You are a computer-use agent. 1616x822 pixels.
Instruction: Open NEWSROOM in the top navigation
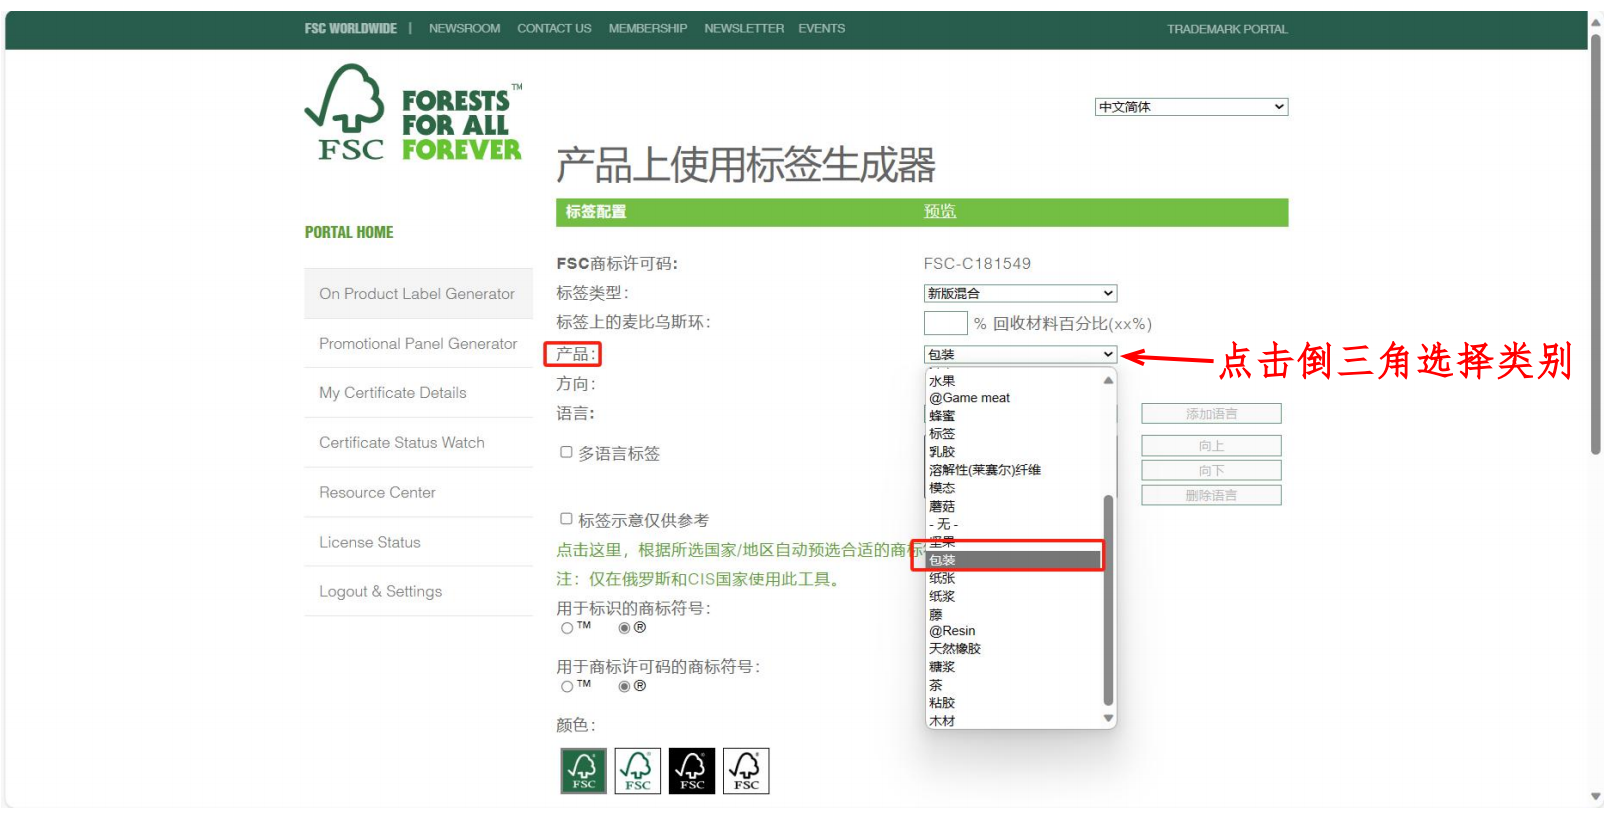click(464, 29)
